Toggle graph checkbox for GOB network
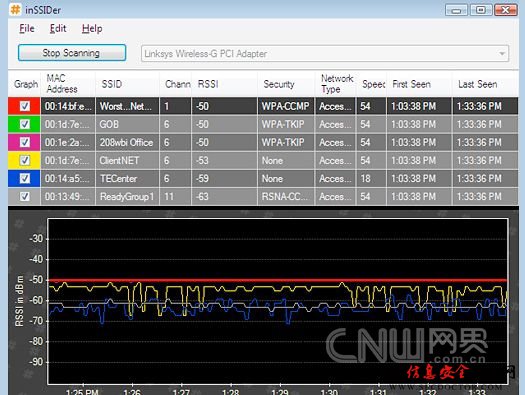The width and height of the screenshot is (525, 395). (x=25, y=124)
